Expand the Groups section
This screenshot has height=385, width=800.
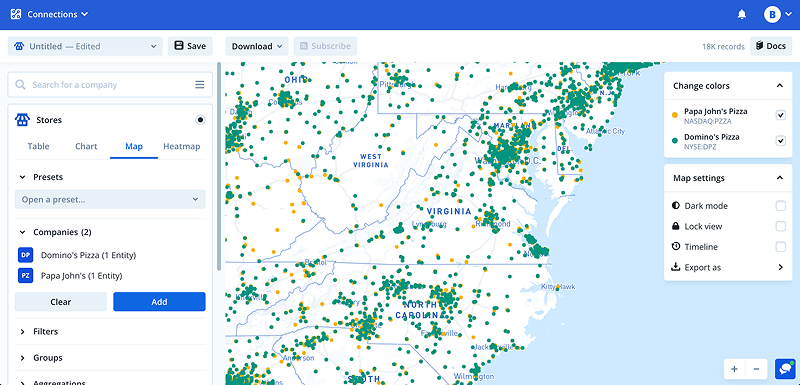click(x=22, y=358)
